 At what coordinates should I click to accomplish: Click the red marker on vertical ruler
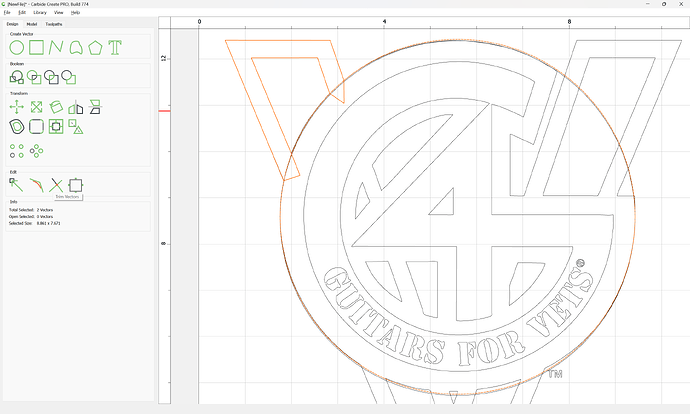click(x=164, y=111)
